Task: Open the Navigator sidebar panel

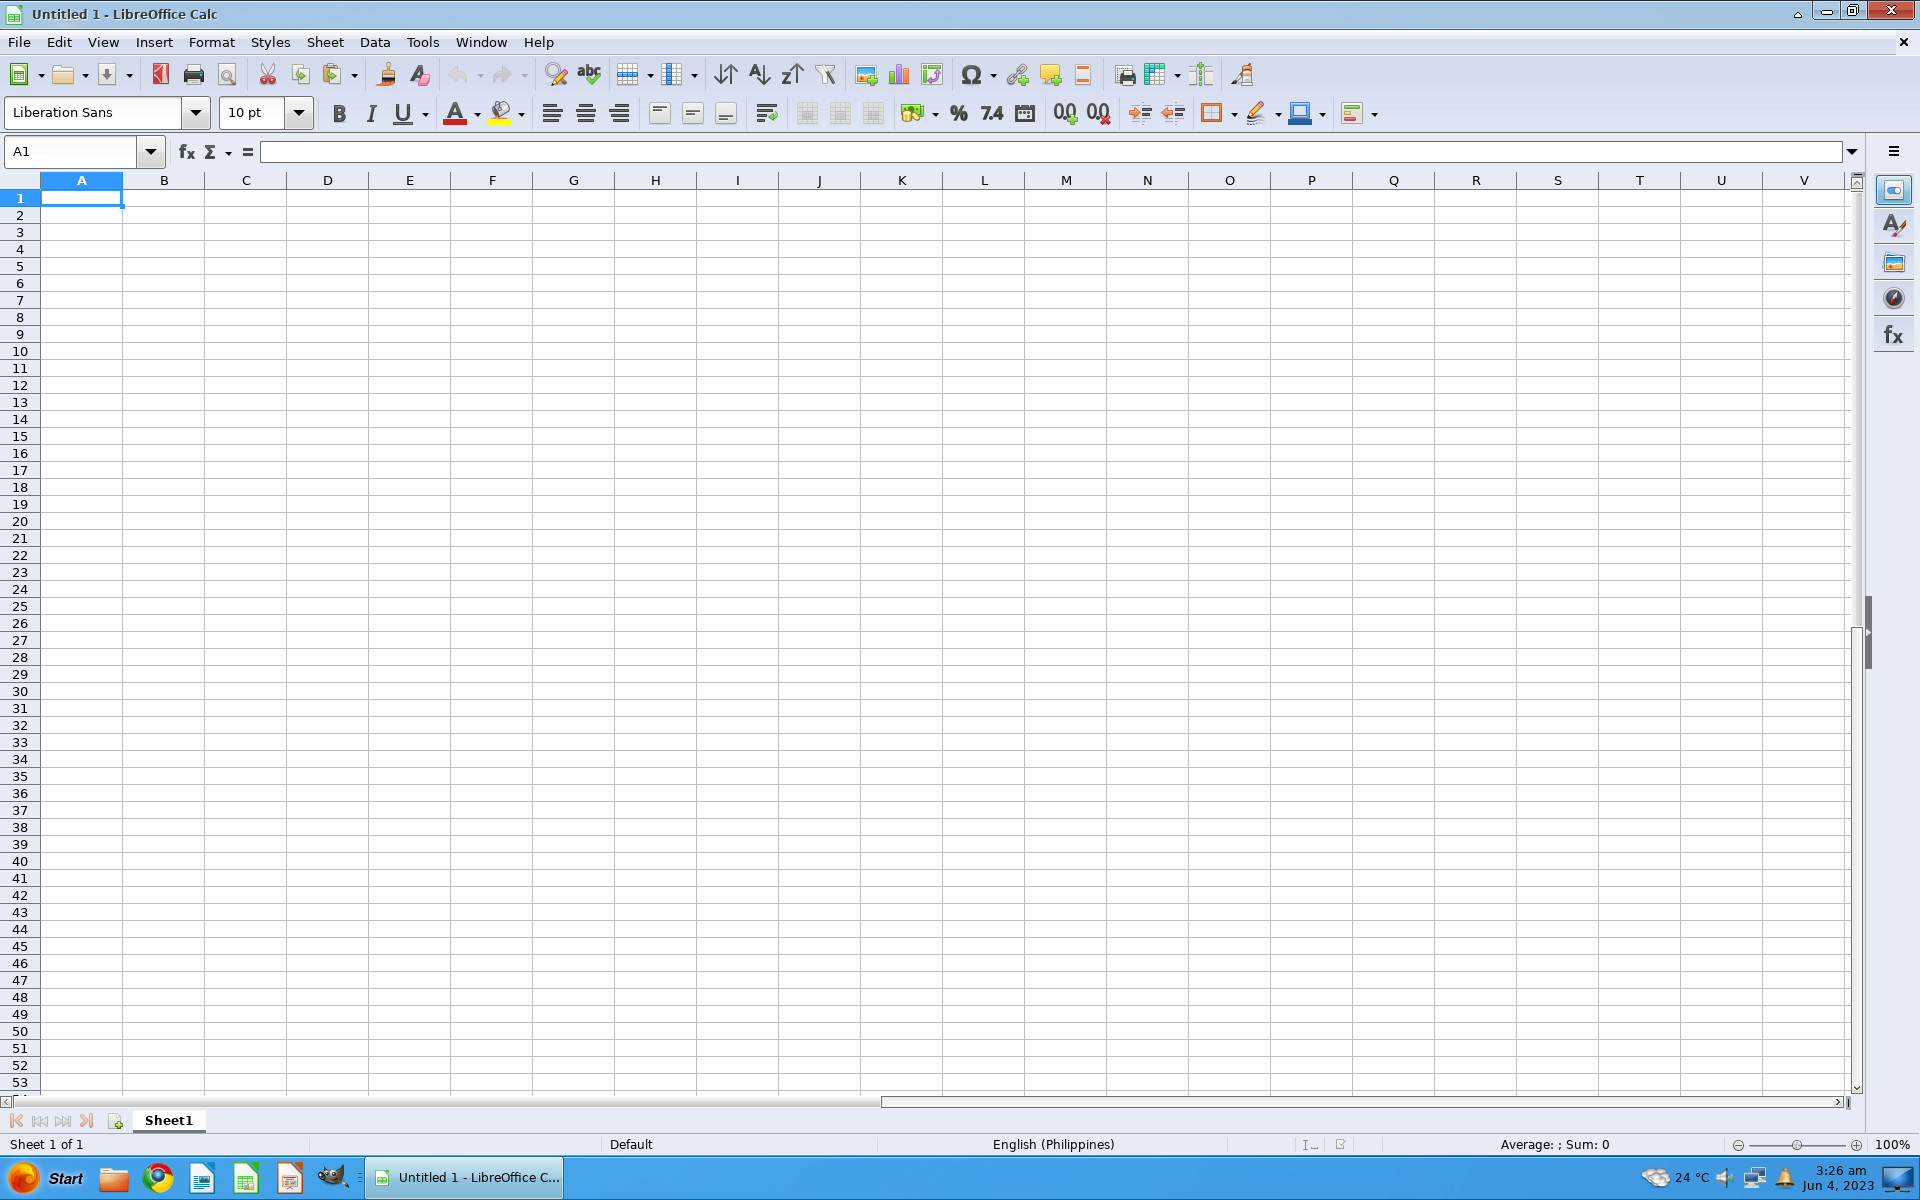Action: [x=1893, y=299]
